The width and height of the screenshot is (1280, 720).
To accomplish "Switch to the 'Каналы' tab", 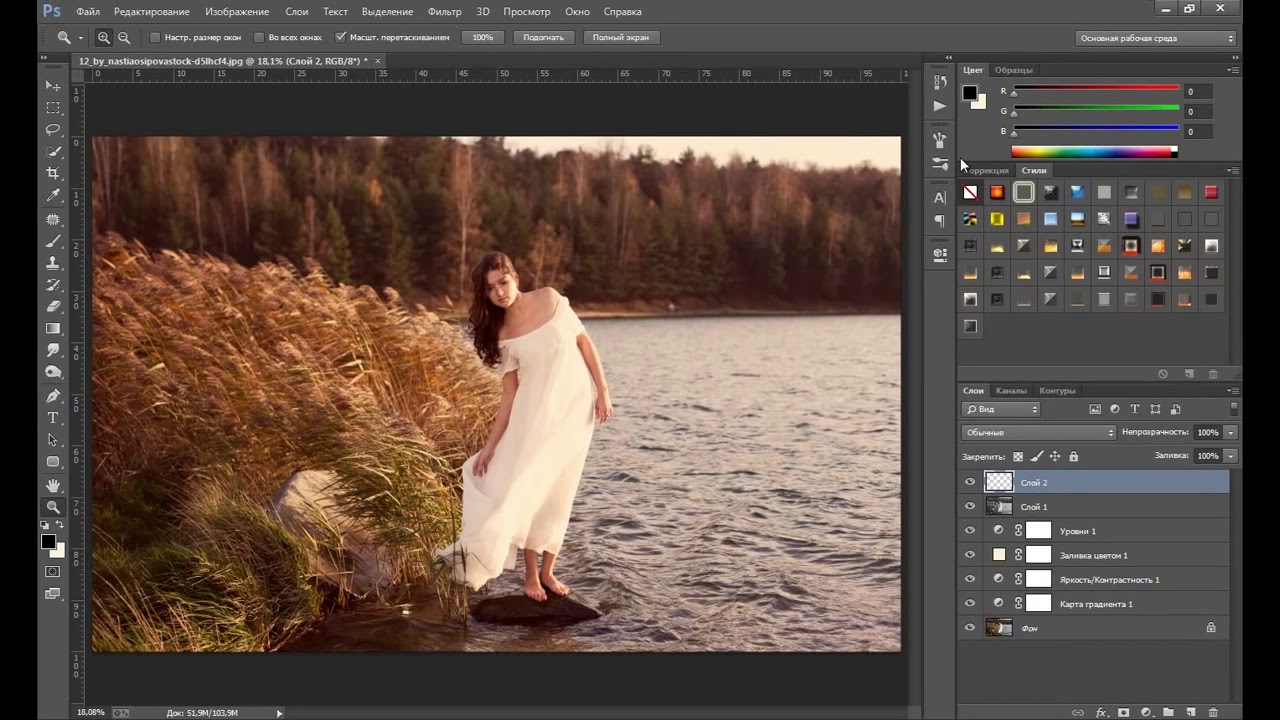I will click(x=1011, y=391).
